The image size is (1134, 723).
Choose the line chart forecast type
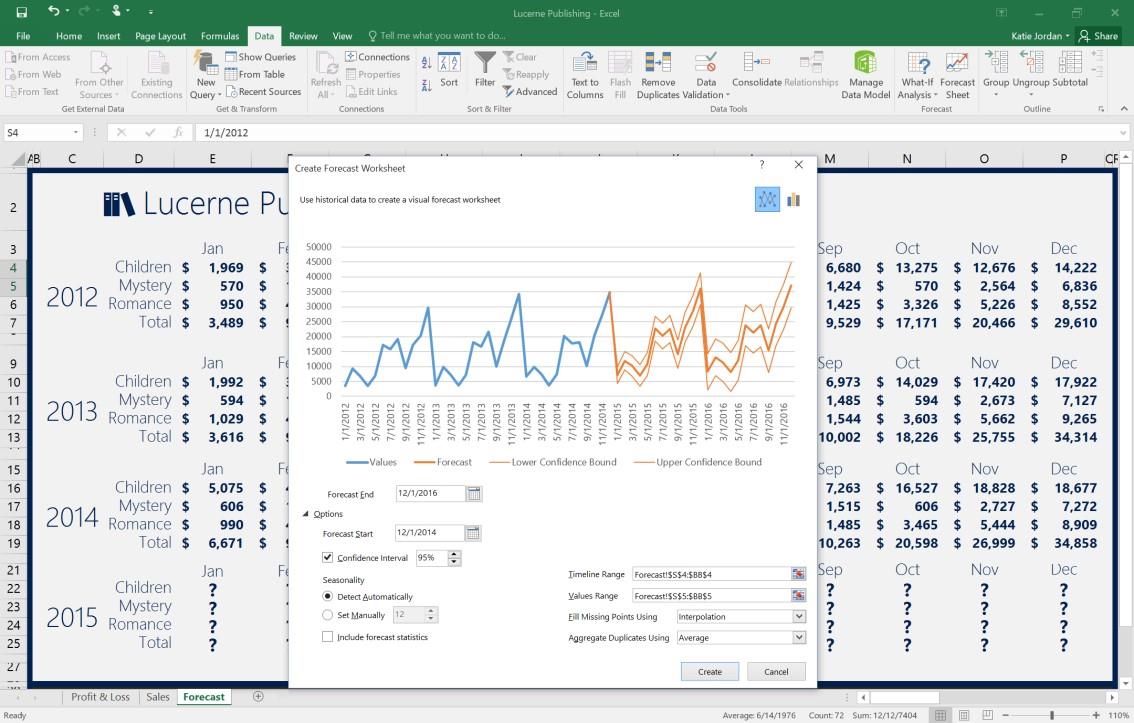[x=767, y=200]
